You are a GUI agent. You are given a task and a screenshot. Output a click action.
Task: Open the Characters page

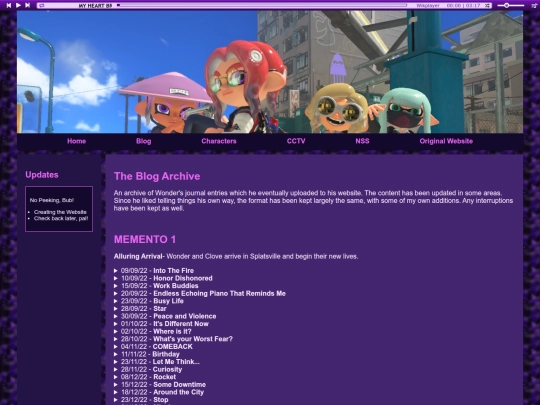[219, 141]
